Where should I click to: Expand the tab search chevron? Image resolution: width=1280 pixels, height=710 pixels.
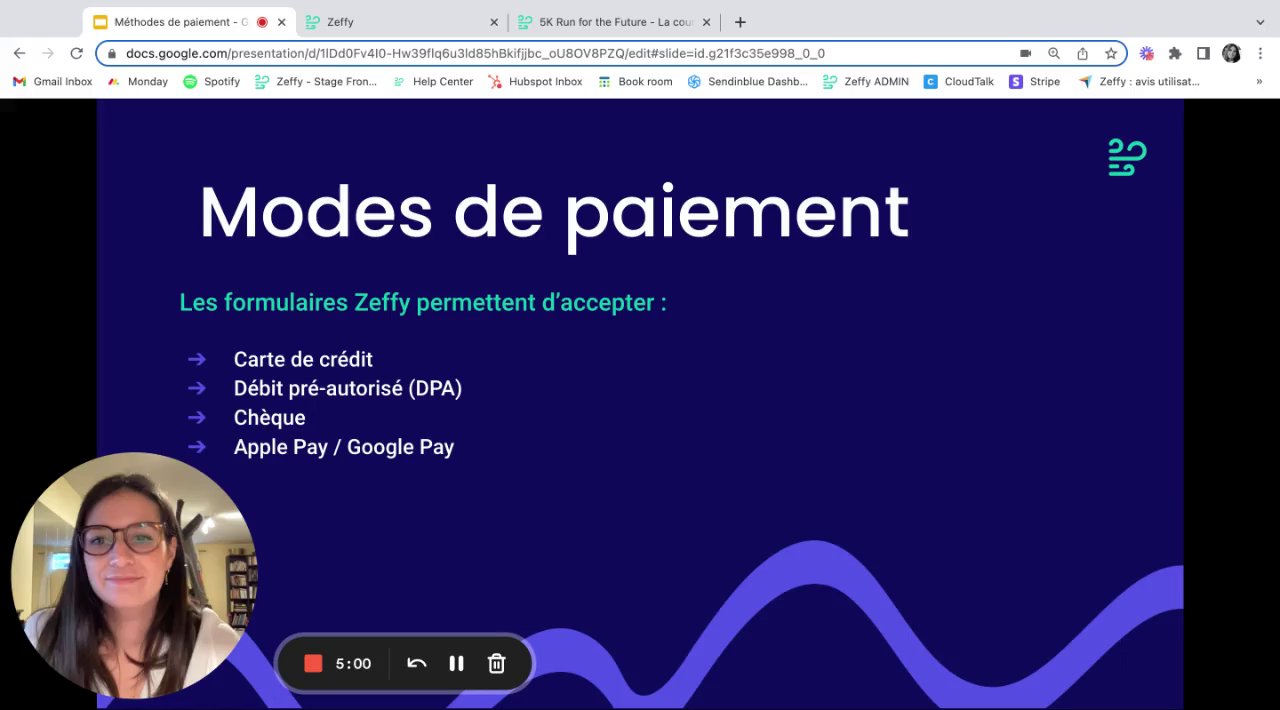pyautogui.click(x=1259, y=22)
